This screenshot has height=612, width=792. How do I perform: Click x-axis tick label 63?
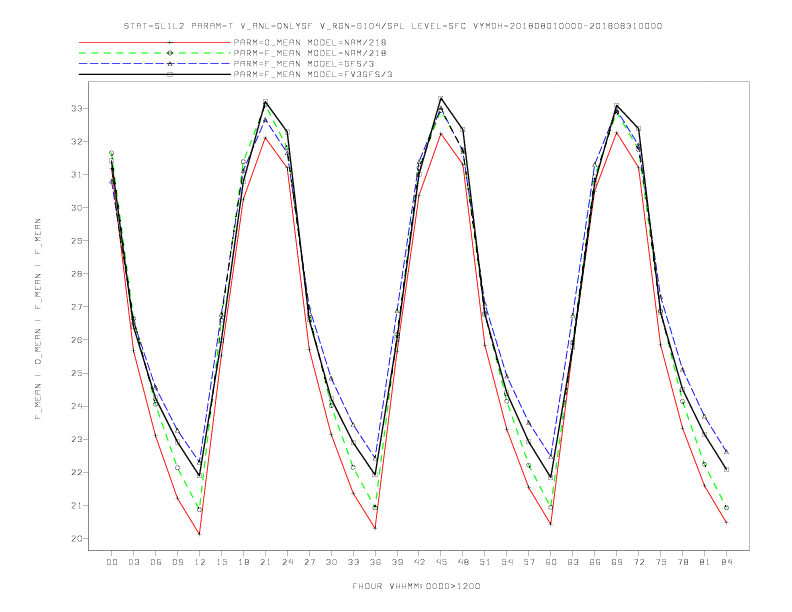[573, 562]
